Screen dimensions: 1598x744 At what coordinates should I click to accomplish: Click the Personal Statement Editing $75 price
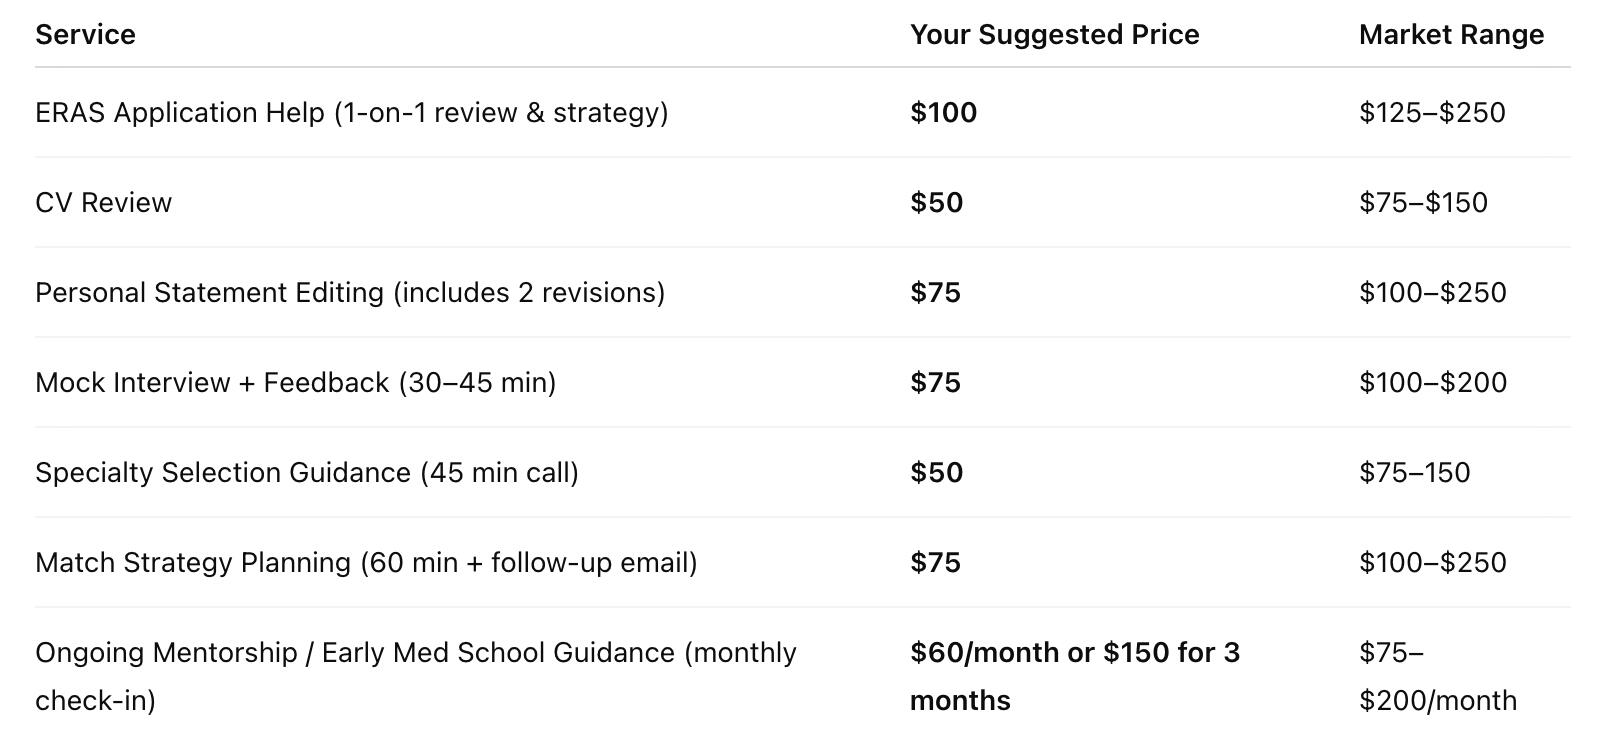click(x=935, y=292)
